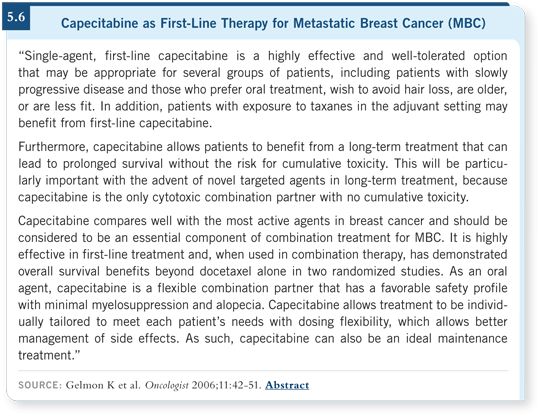The width and height of the screenshot is (540, 416).
Task: Click the final word treatment.” ending the quote
Action: [49, 355]
